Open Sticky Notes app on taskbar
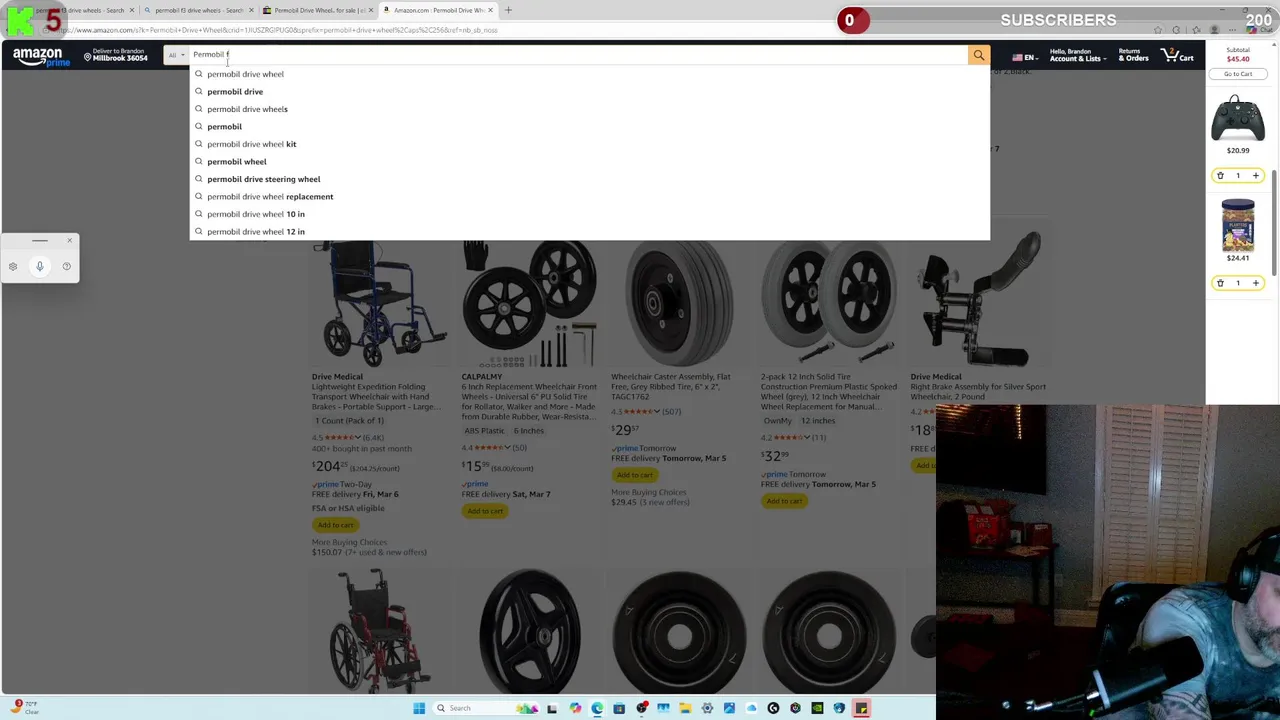Screen dimensions: 1280x720 [x=861, y=708]
